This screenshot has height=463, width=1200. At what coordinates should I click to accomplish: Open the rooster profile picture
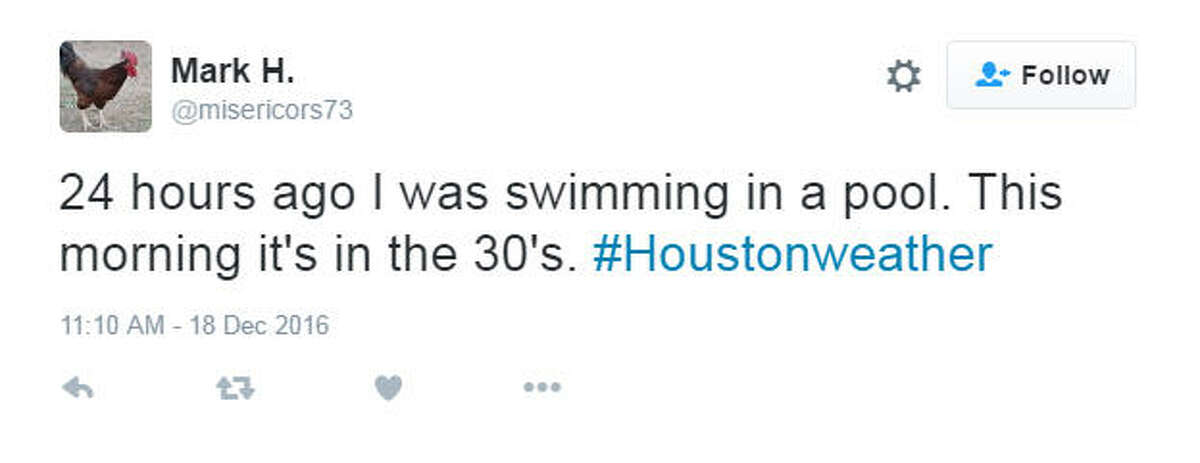[106, 86]
